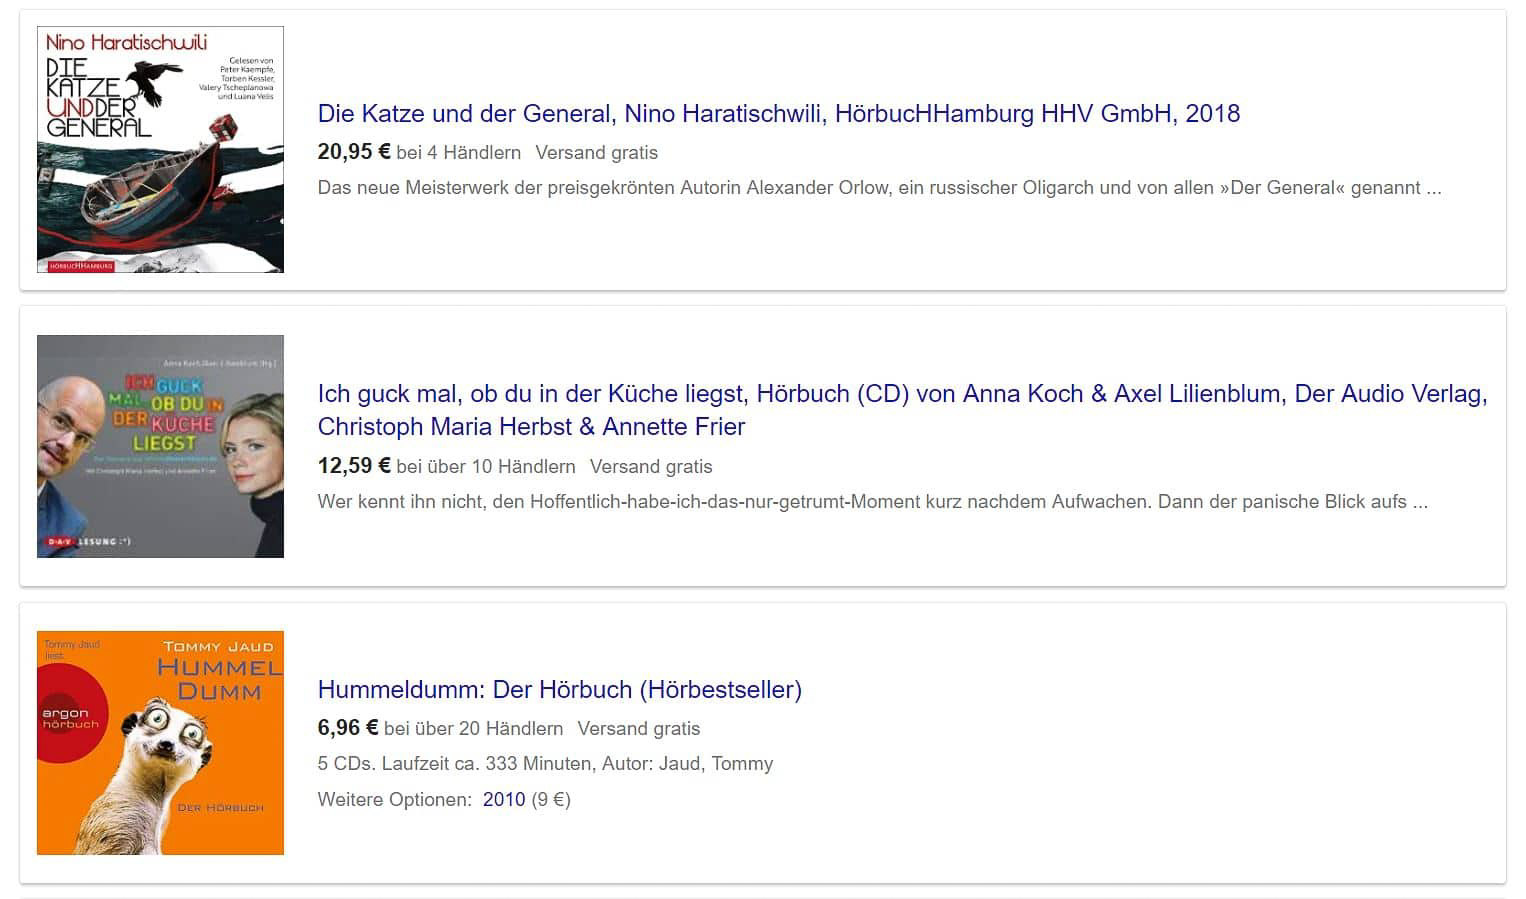The width and height of the screenshot is (1526, 899).
Task: Click the "Weitere Optionen" label
Action: 394,800
